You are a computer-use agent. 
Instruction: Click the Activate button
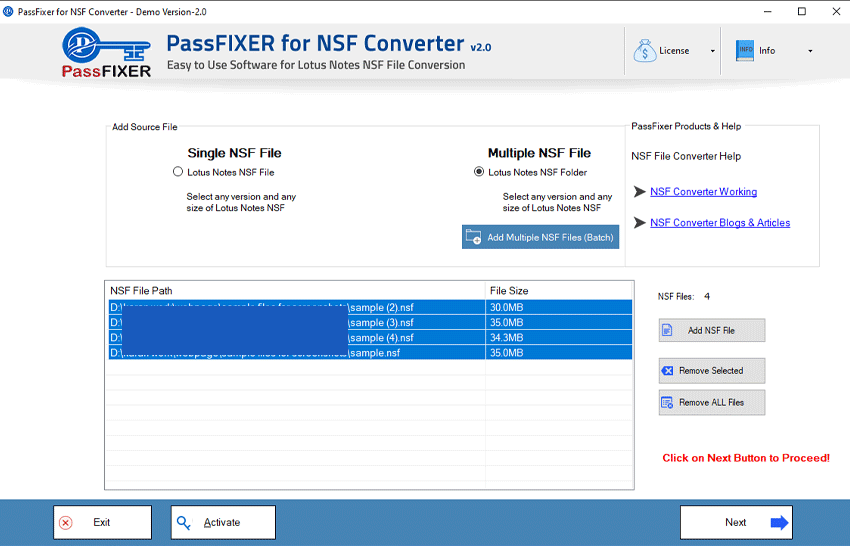click(223, 522)
